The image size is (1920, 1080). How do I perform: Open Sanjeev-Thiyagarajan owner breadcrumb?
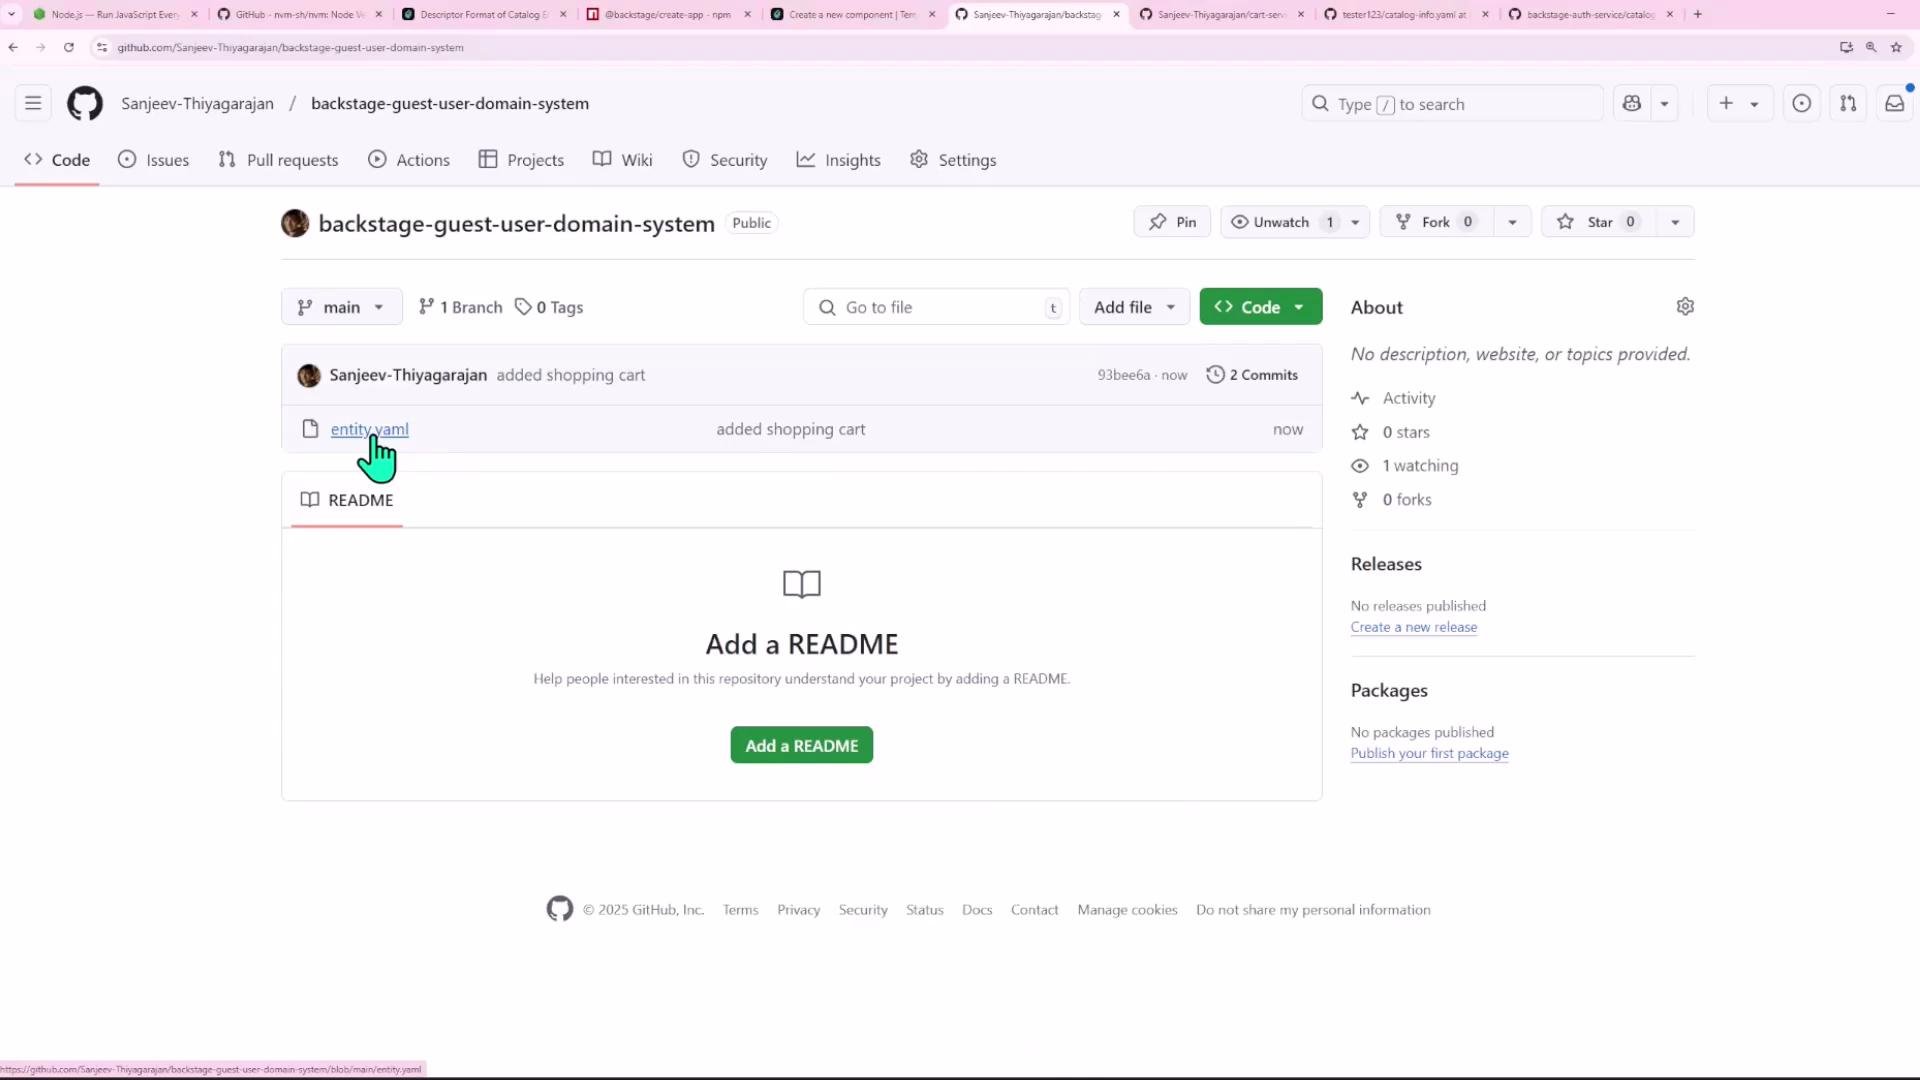point(197,103)
